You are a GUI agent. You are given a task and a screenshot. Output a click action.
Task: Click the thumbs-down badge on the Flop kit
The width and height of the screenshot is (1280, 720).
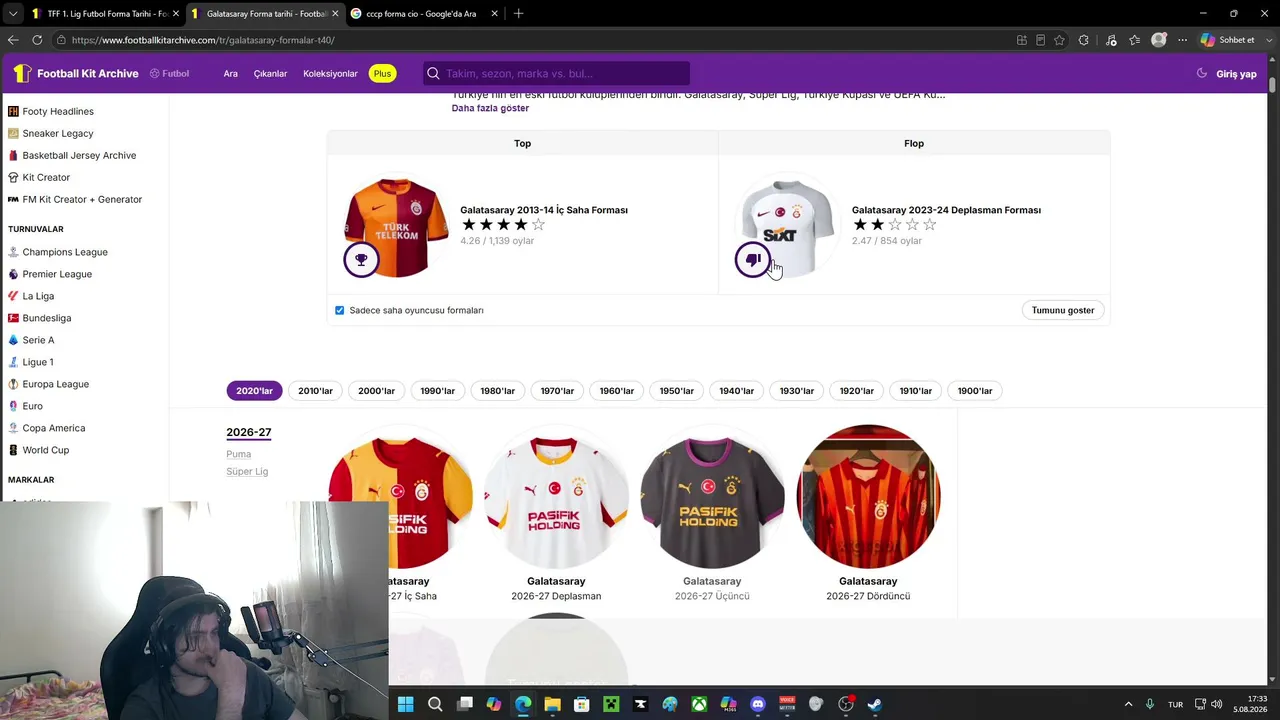752,260
